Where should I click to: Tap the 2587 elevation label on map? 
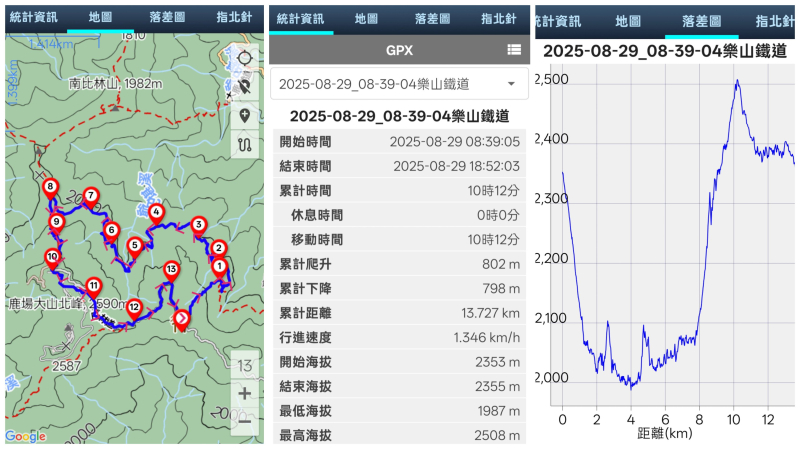(x=66, y=366)
